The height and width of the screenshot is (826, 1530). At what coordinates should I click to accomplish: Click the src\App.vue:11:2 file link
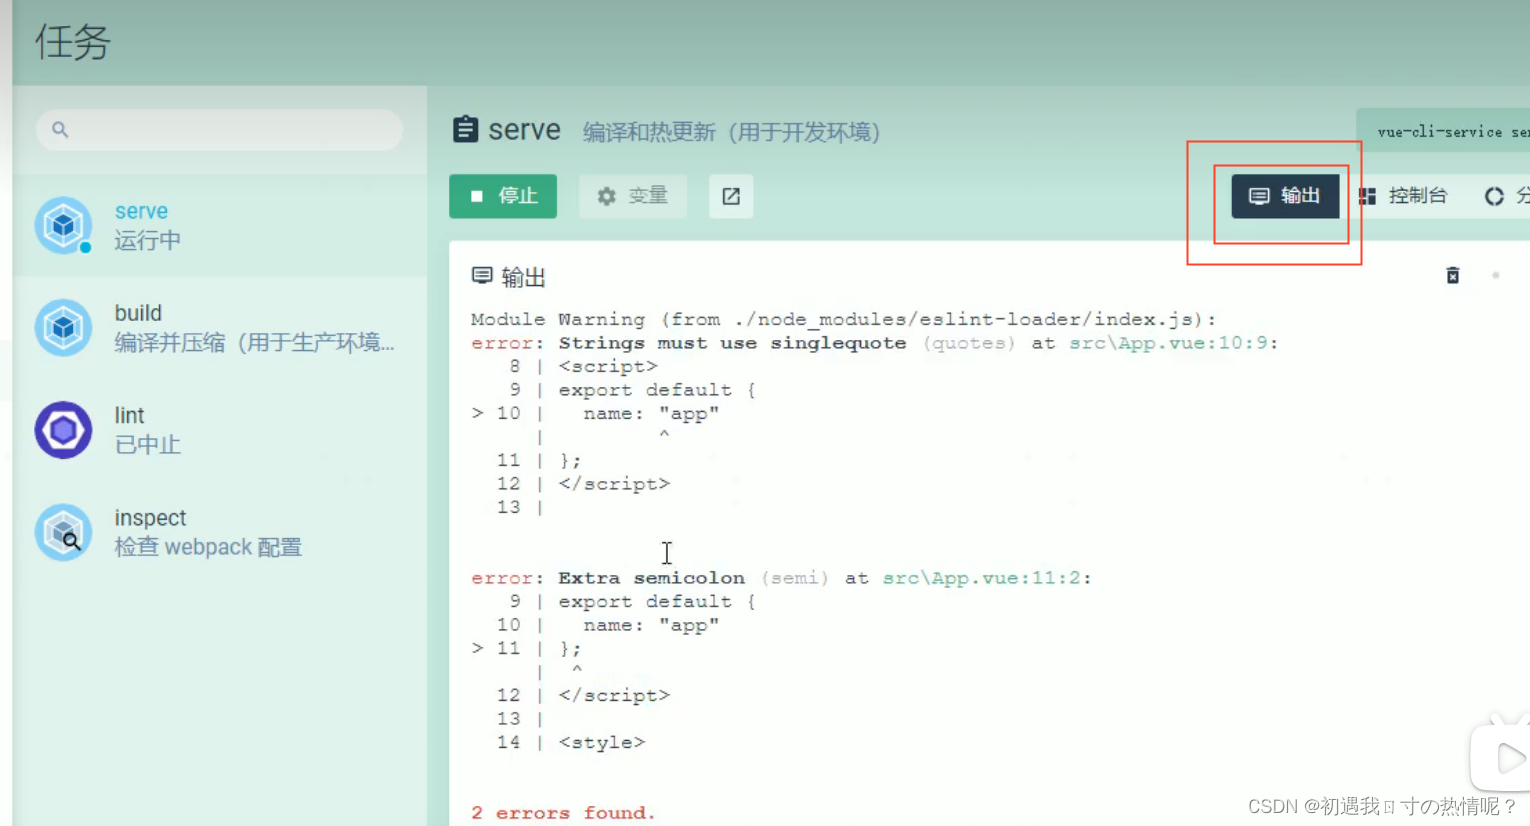pos(981,578)
